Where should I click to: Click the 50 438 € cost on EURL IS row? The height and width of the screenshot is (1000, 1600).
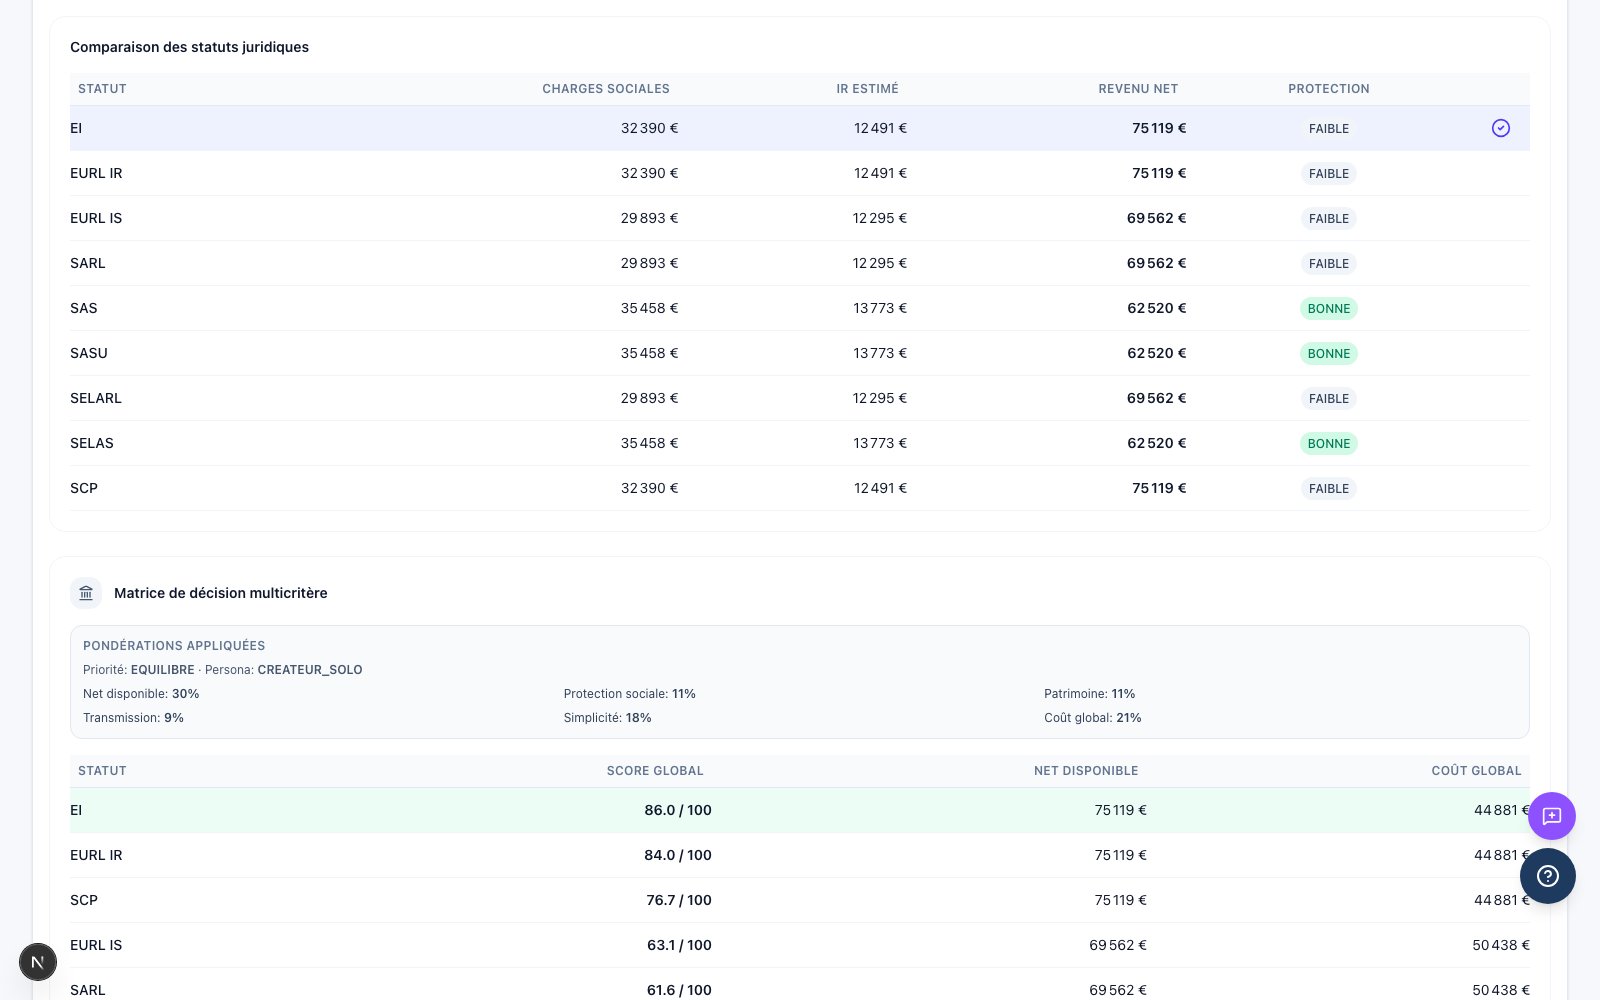[1500, 945]
